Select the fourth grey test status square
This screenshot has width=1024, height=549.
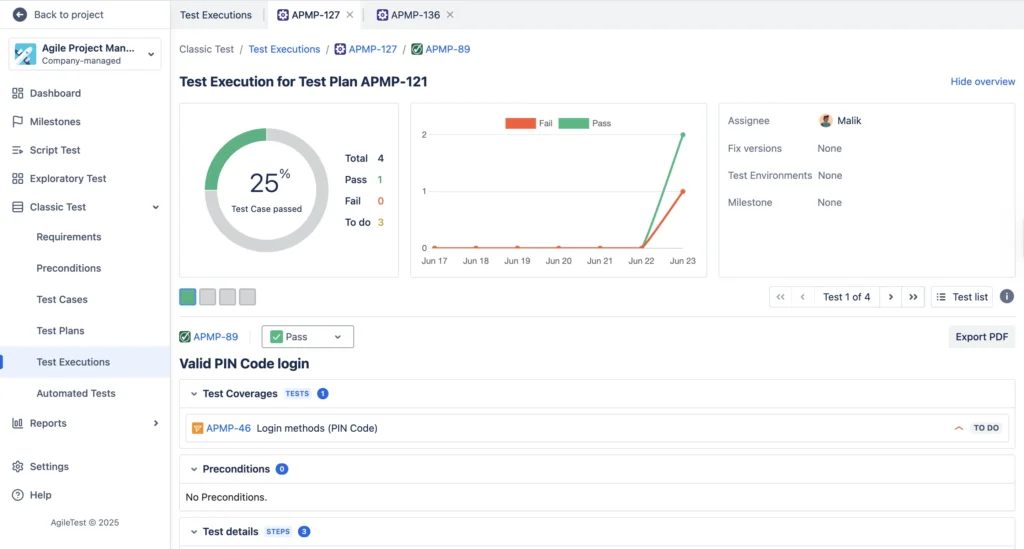[248, 297]
